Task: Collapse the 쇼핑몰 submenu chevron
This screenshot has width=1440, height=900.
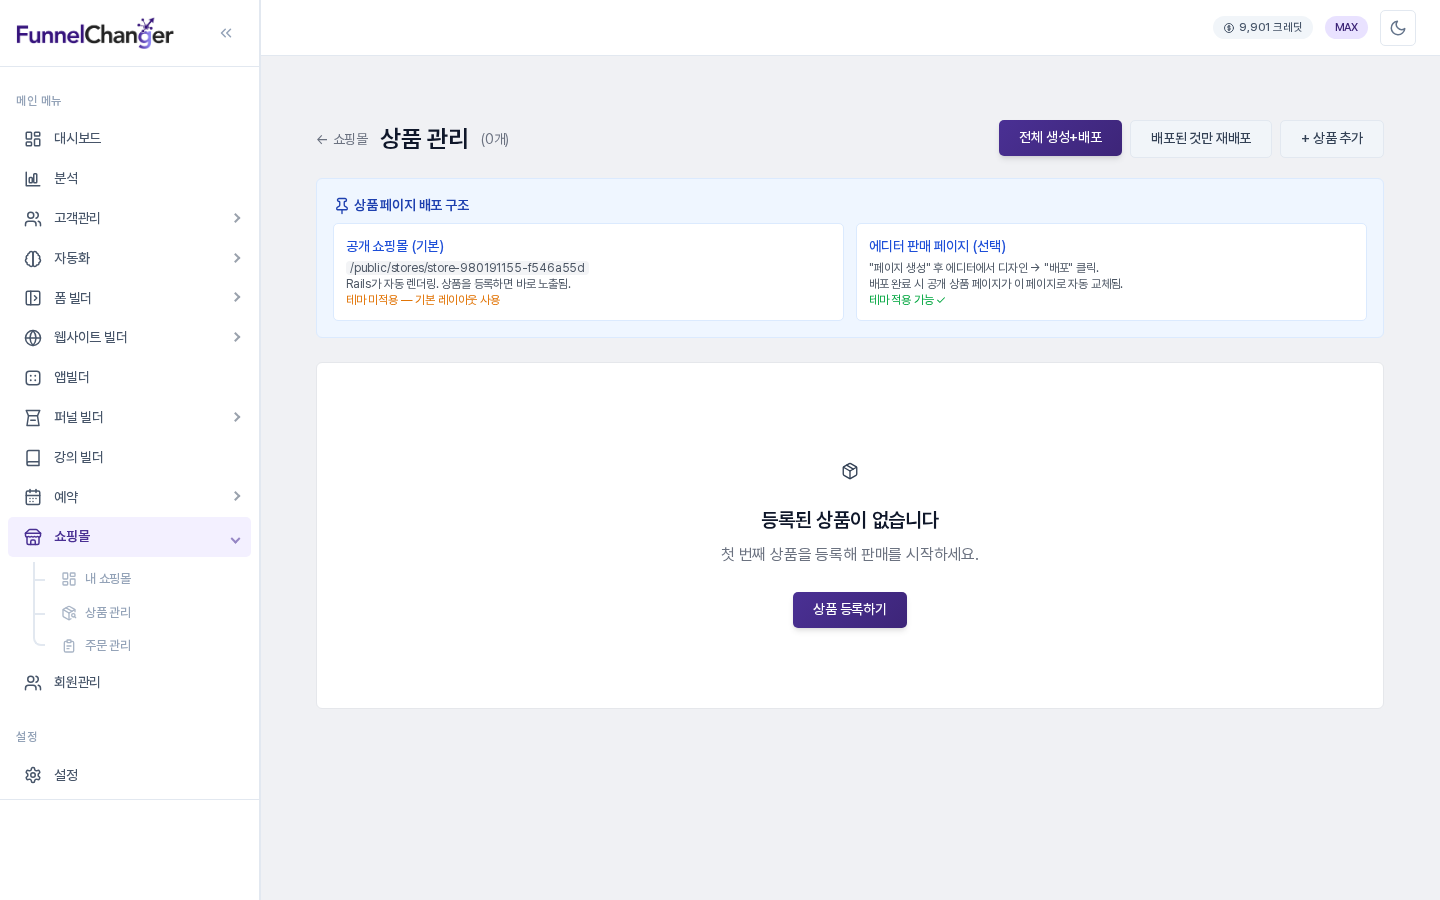Action: [235, 540]
